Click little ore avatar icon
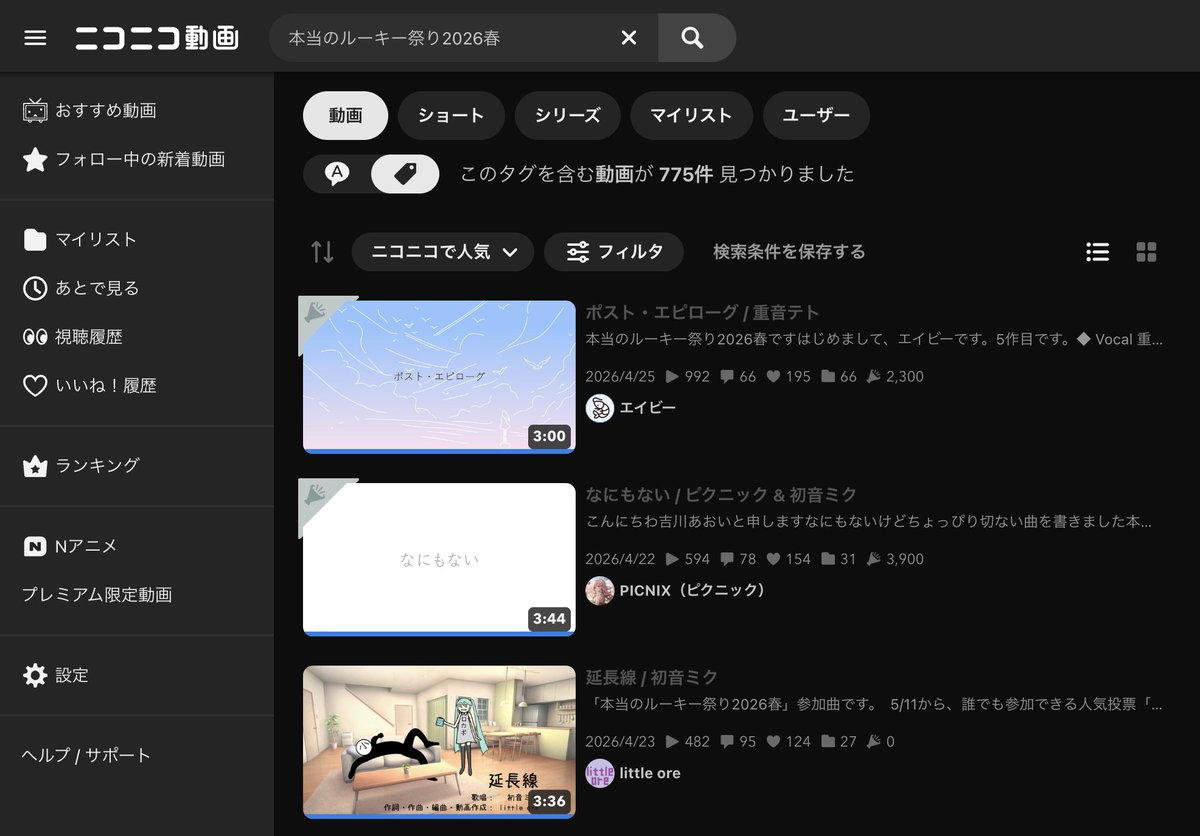 (600, 773)
